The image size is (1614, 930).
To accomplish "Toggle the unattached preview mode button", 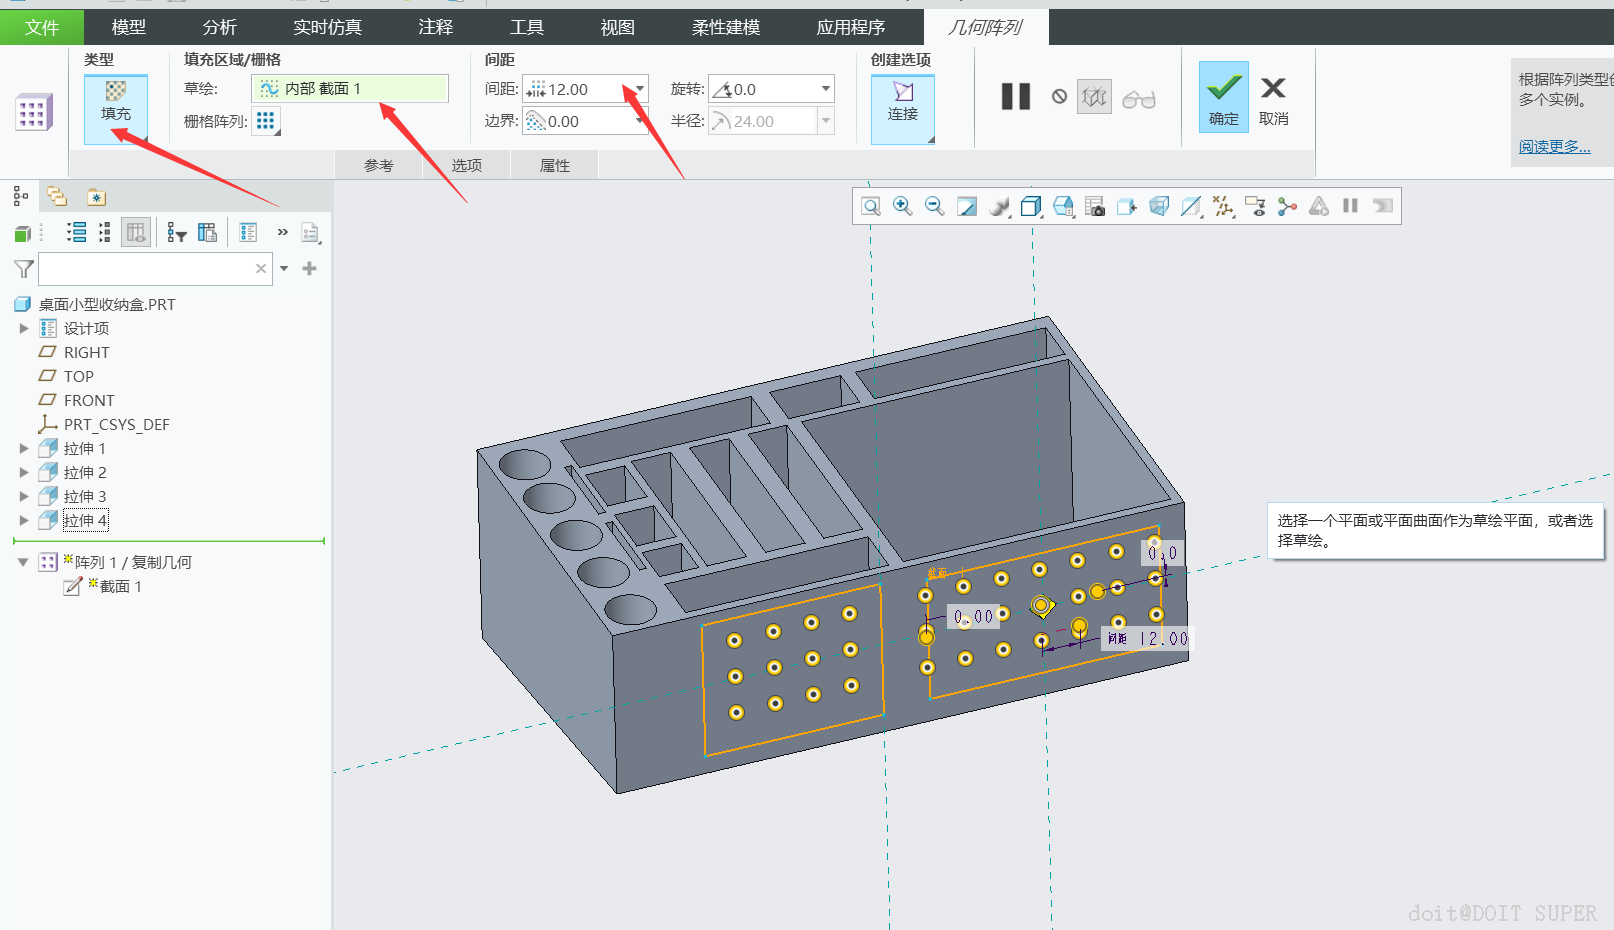I will coord(1094,97).
